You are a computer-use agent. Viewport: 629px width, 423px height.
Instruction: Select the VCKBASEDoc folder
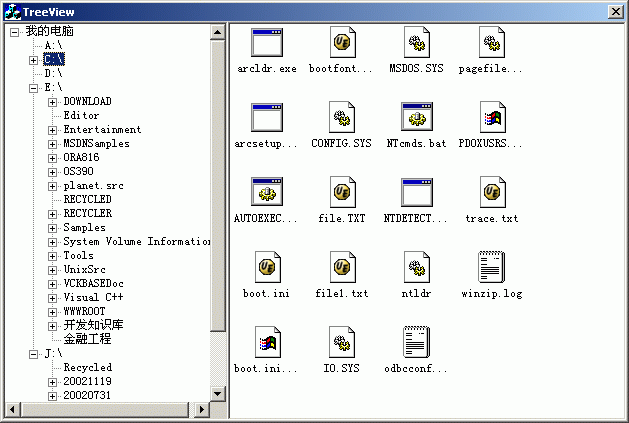click(x=93, y=284)
